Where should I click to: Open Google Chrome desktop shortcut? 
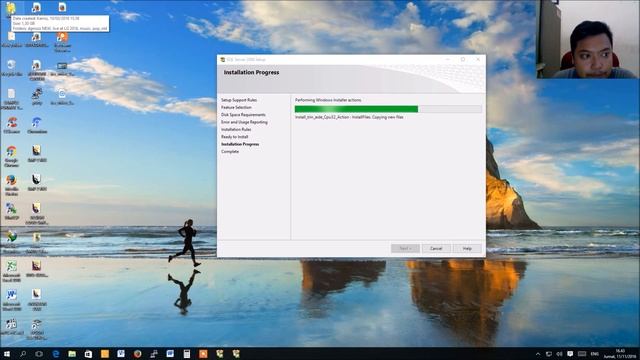click(x=11, y=156)
